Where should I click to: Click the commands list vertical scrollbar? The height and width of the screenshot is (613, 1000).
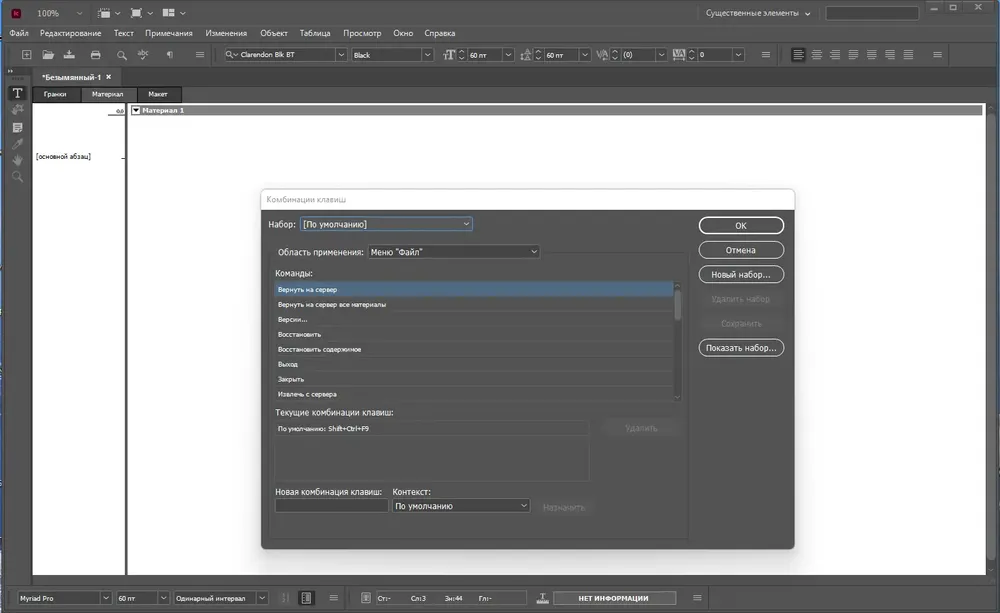tap(677, 341)
